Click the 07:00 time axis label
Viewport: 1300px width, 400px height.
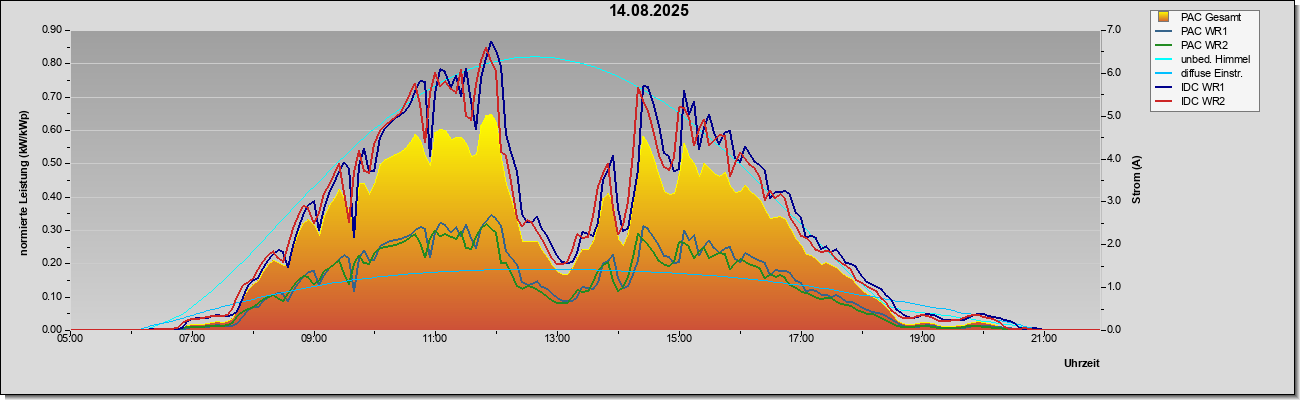(192, 338)
